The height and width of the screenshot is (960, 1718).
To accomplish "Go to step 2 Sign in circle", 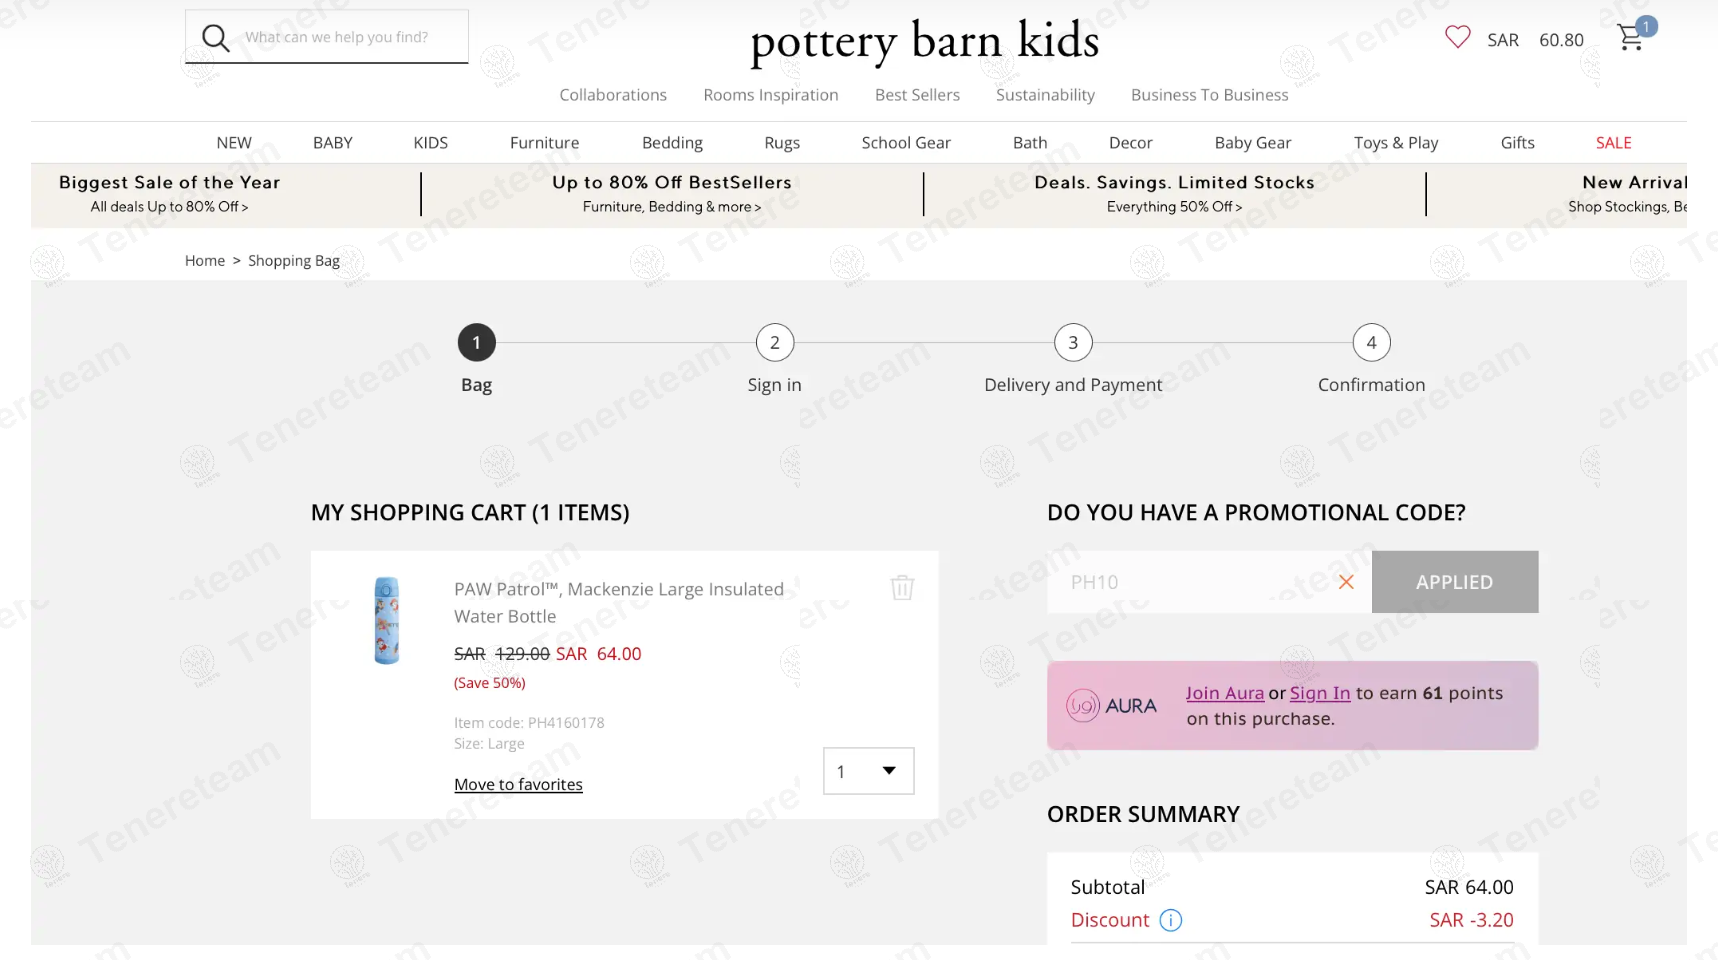I will click(x=775, y=343).
